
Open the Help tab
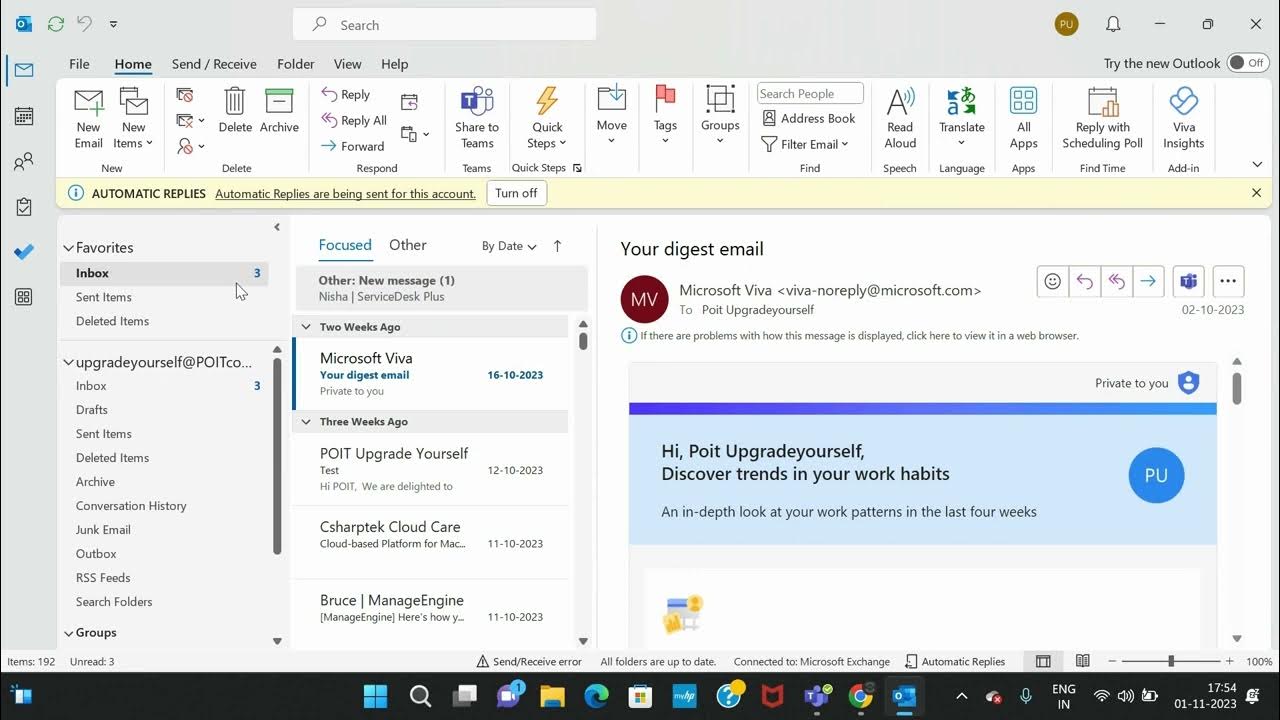point(394,64)
